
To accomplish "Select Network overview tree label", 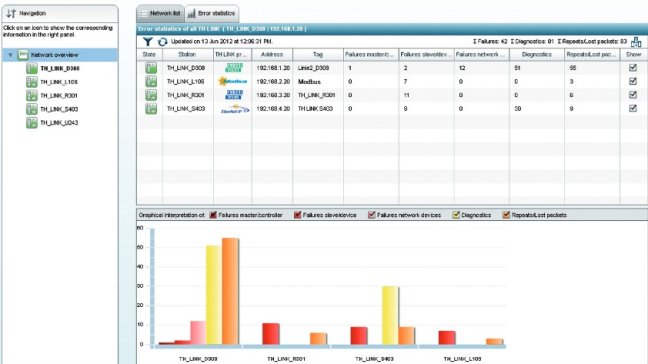I will tap(55, 55).
